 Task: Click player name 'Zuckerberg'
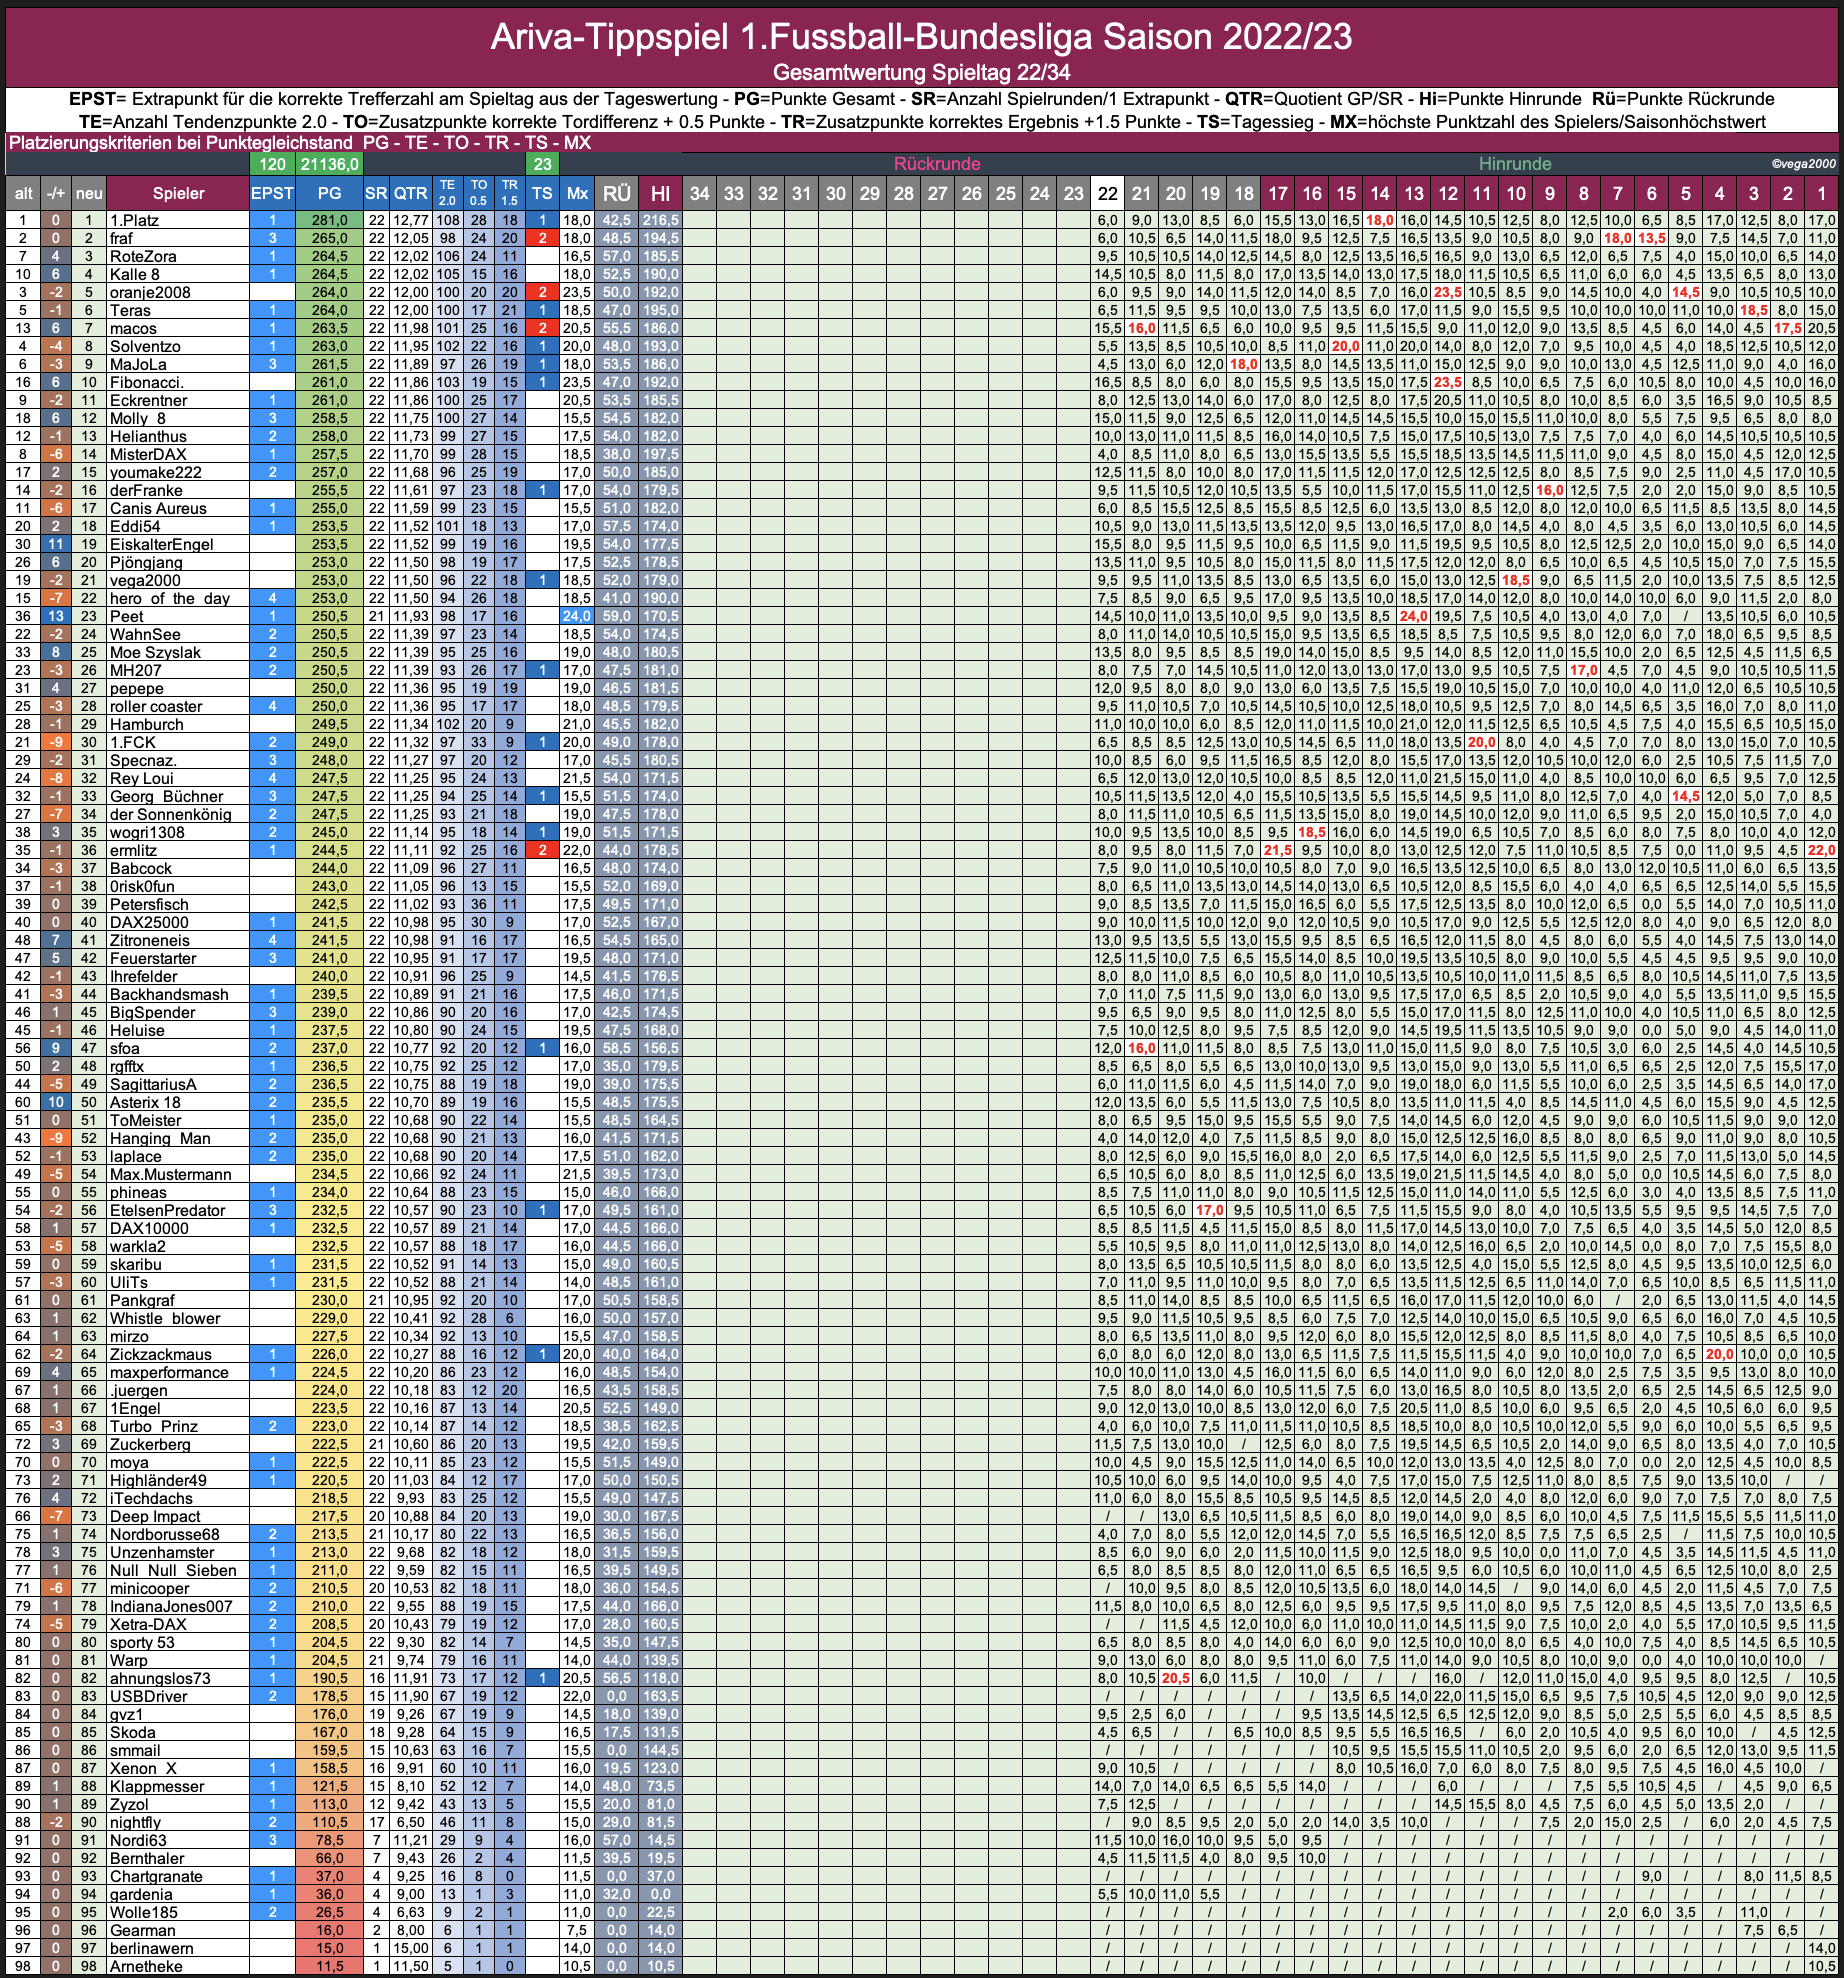[x=150, y=1444]
